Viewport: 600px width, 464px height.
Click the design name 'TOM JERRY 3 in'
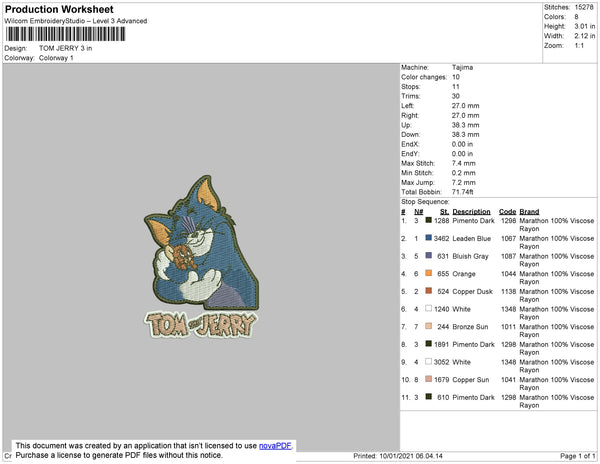pyautogui.click(x=65, y=48)
